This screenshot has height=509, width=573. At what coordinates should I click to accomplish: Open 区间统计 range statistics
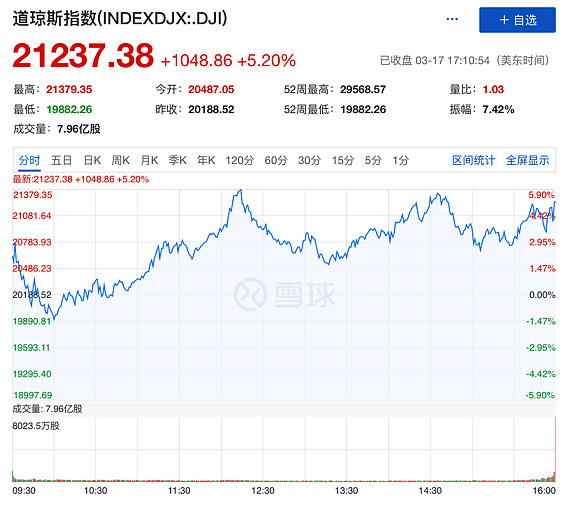[x=473, y=160]
